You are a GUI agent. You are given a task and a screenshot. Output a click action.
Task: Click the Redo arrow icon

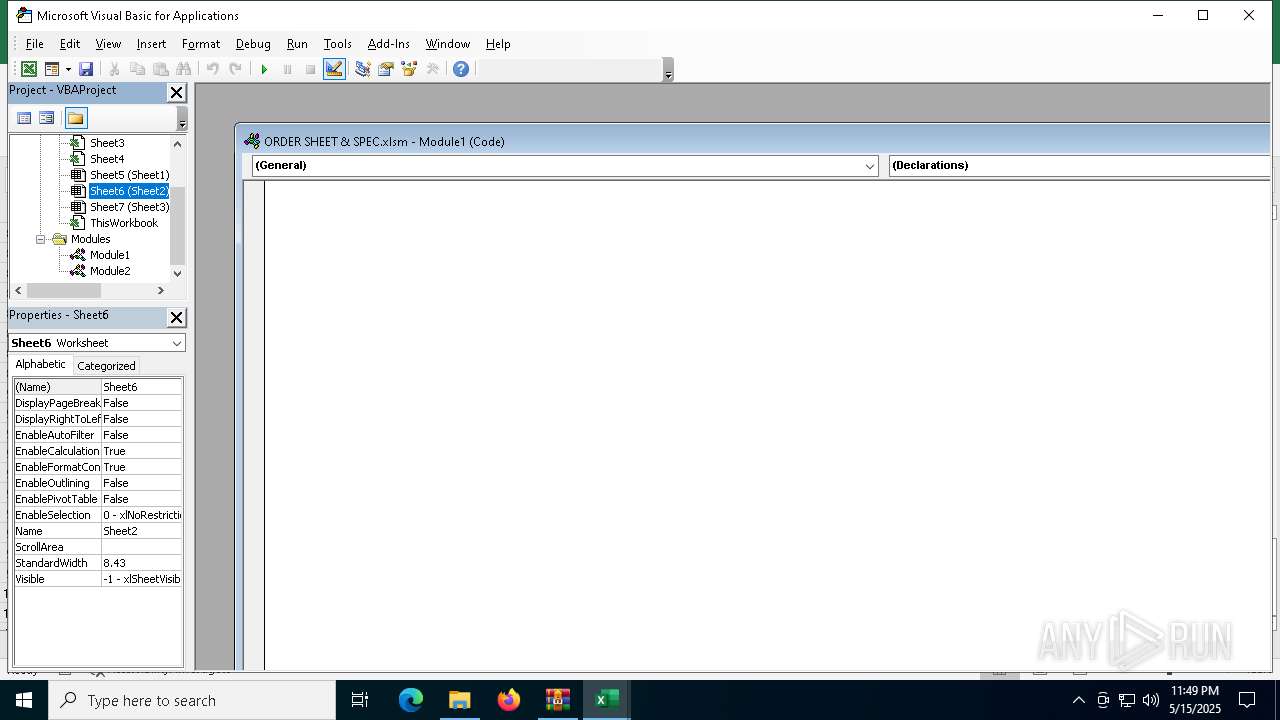(x=235, y=69)
